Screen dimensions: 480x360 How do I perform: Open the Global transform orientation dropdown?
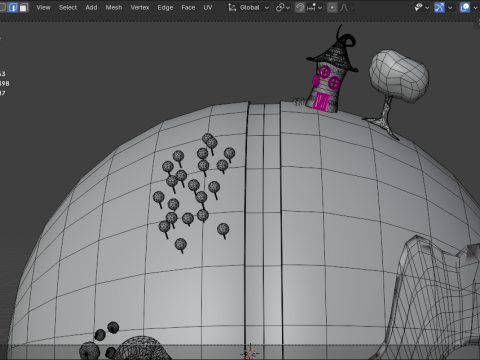pos(248,7)
